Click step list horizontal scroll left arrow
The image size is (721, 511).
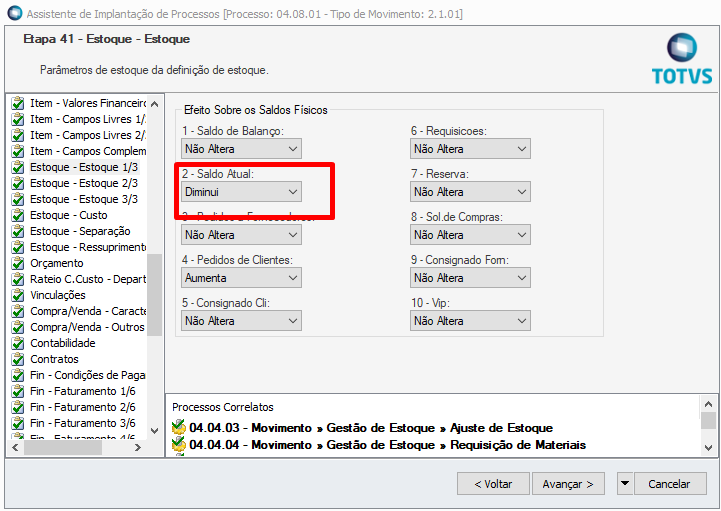(x=15, y=447)
